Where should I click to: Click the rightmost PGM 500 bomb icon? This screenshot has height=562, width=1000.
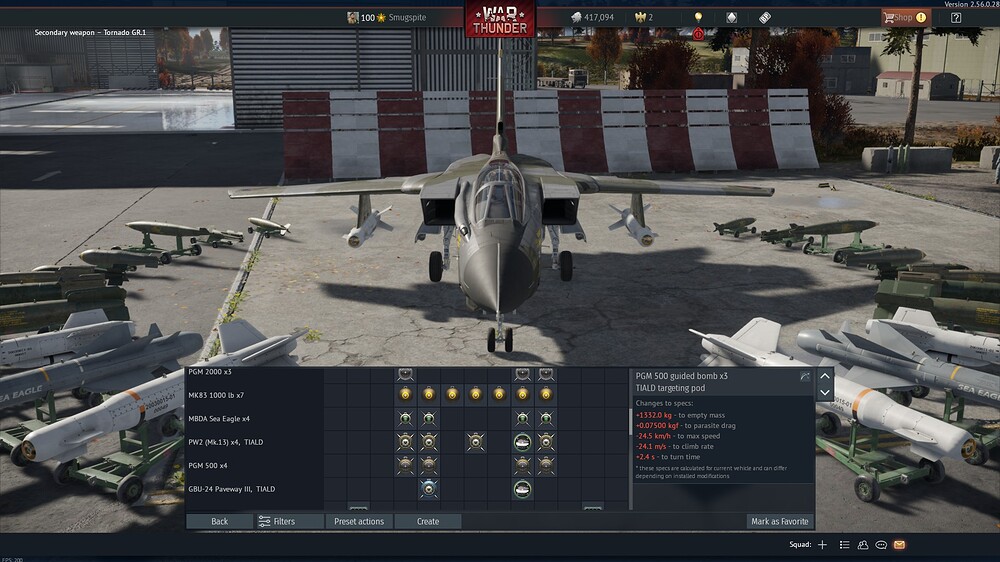[x=546, y=466]
